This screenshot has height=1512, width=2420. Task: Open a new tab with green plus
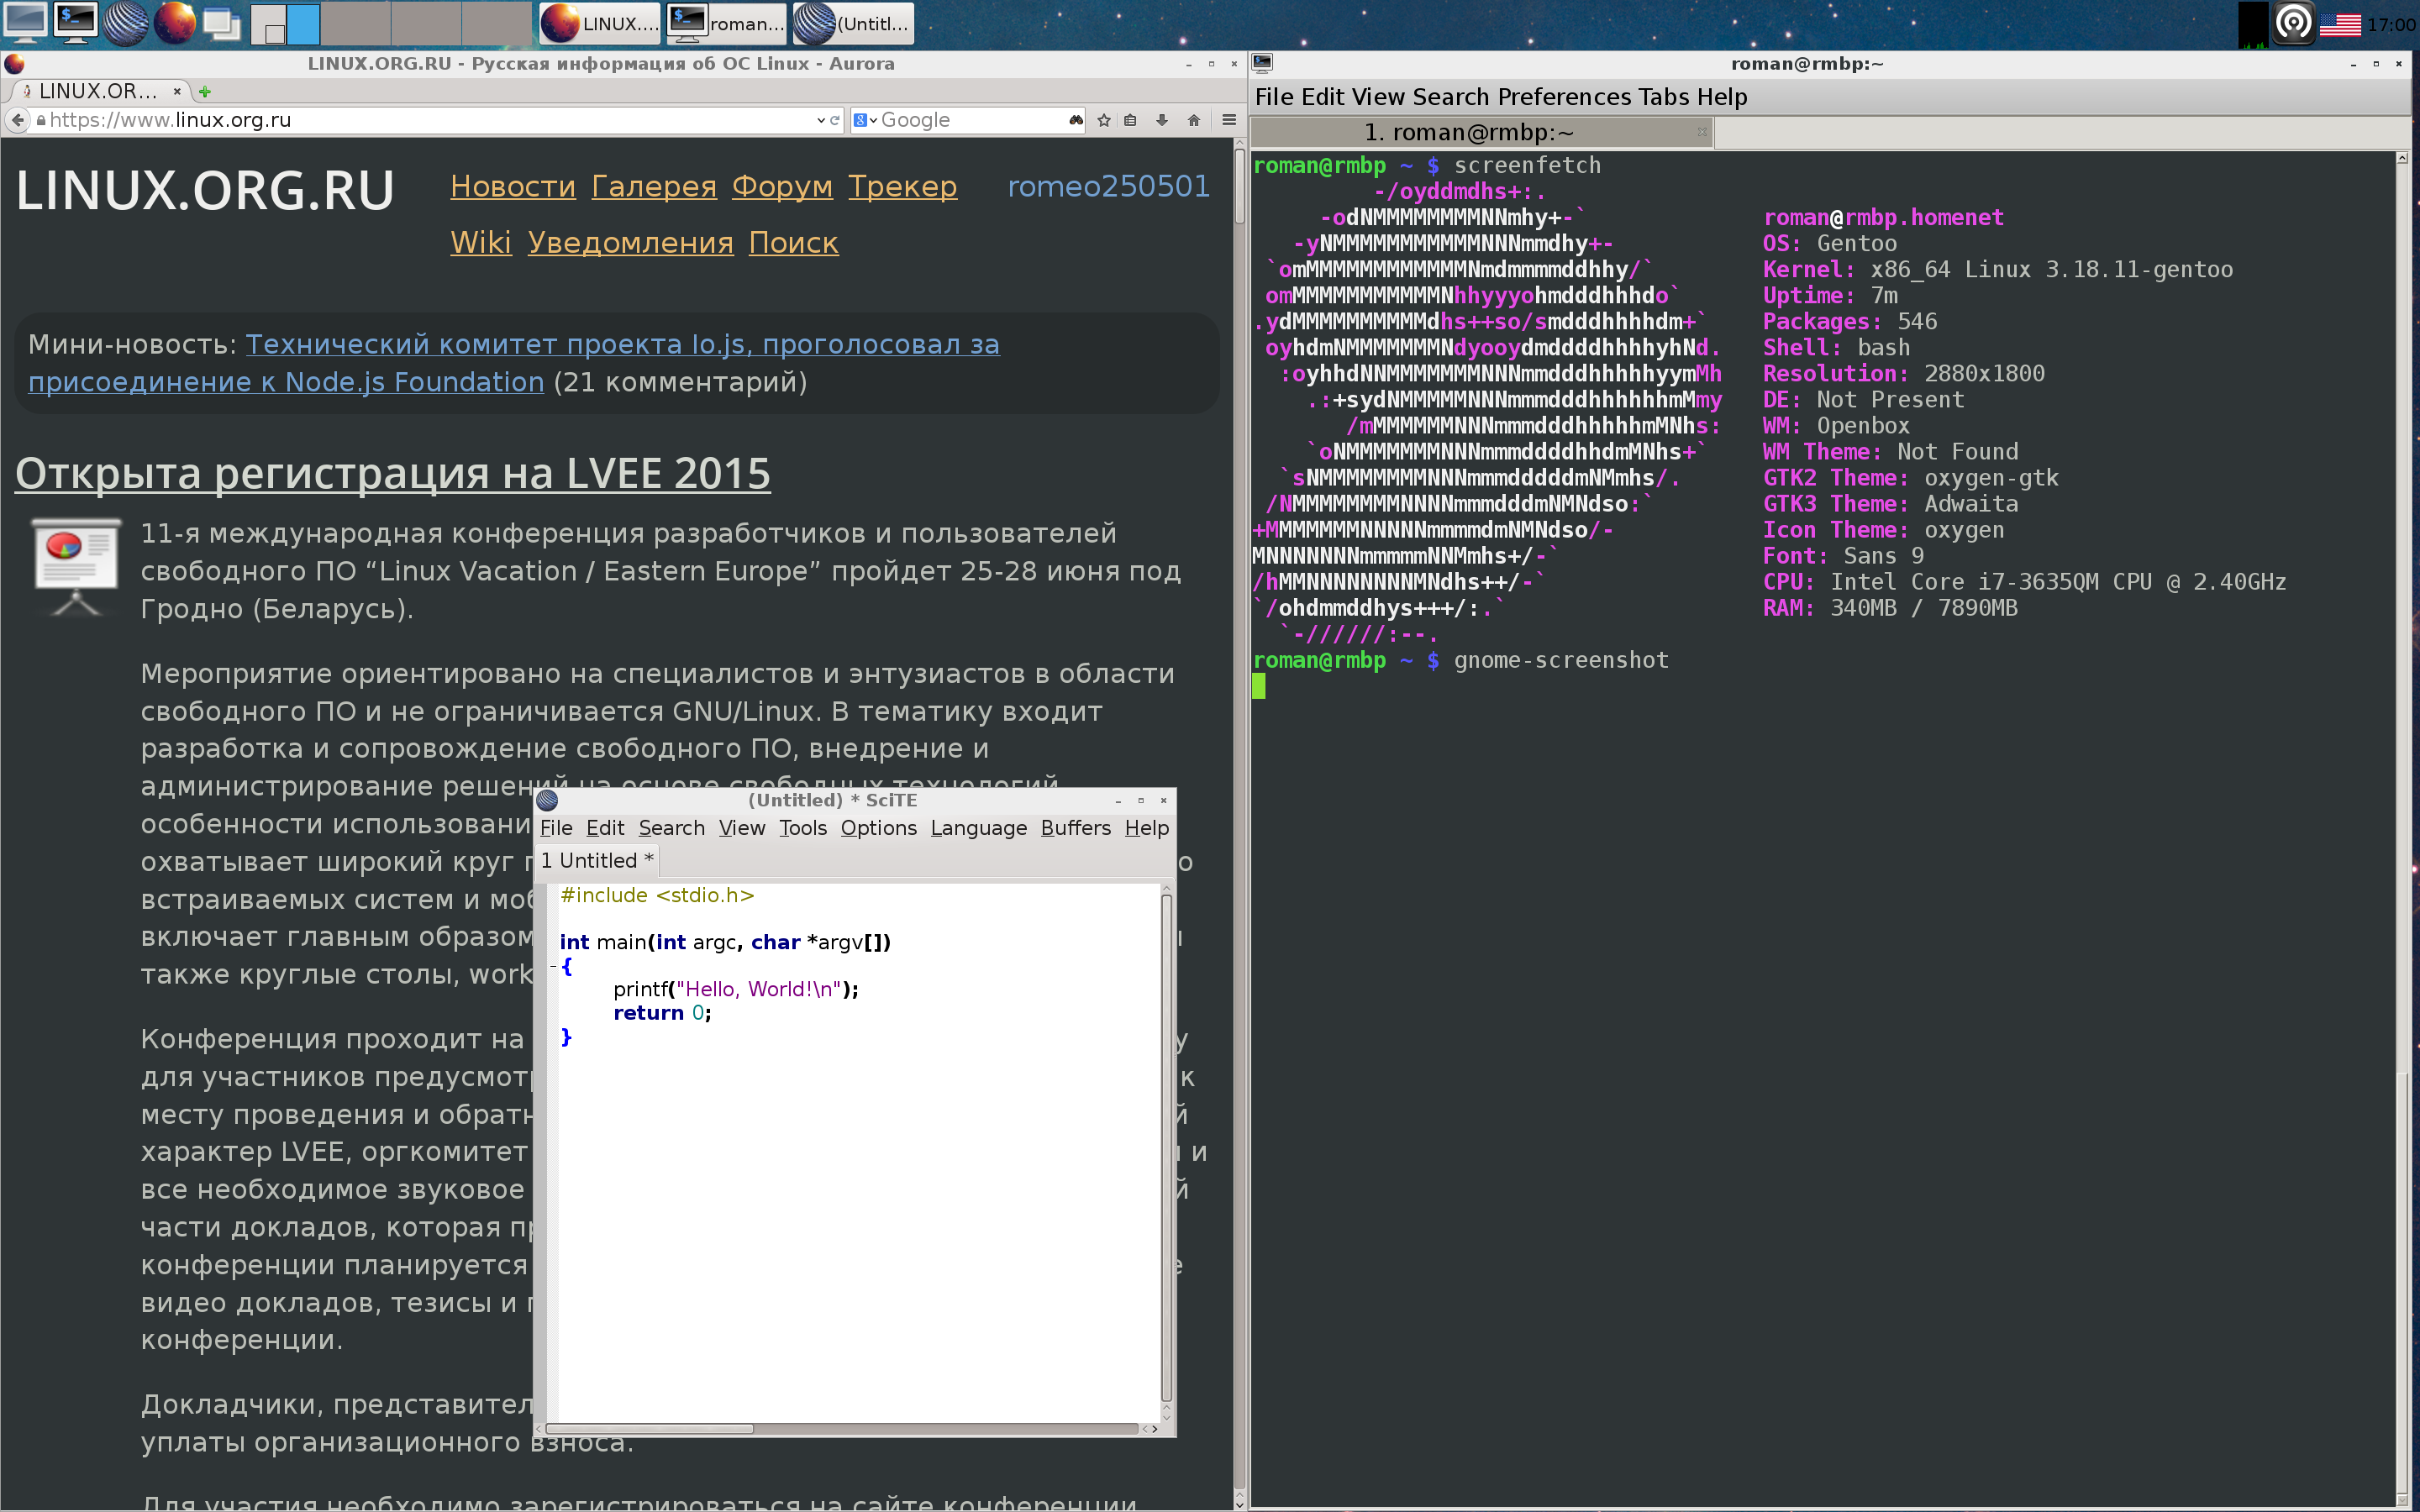point(205,91)
